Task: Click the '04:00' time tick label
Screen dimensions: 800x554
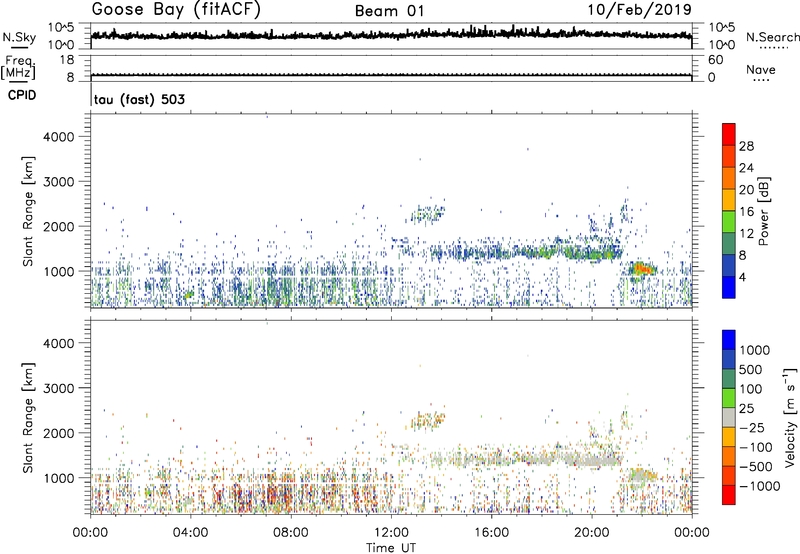Action: coord(190,533)
